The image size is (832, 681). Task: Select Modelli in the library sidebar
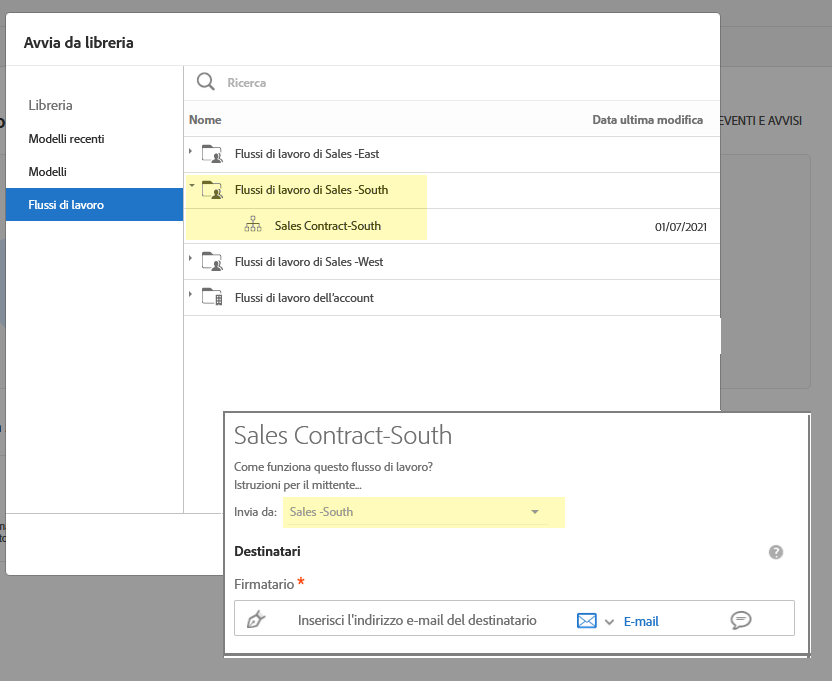point(47,172)
